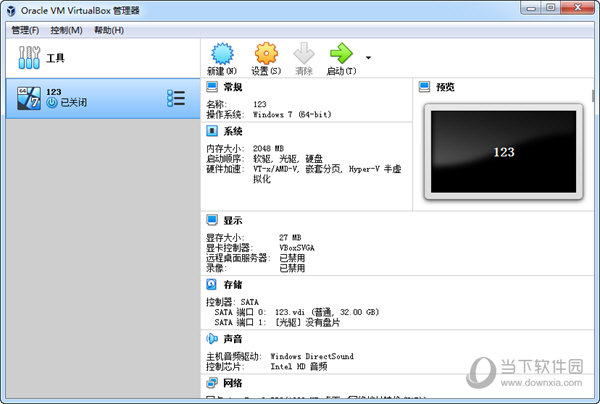600x404 pixels.
Task: Click the 声音 section speaker icon
Action: coord(212,339)
